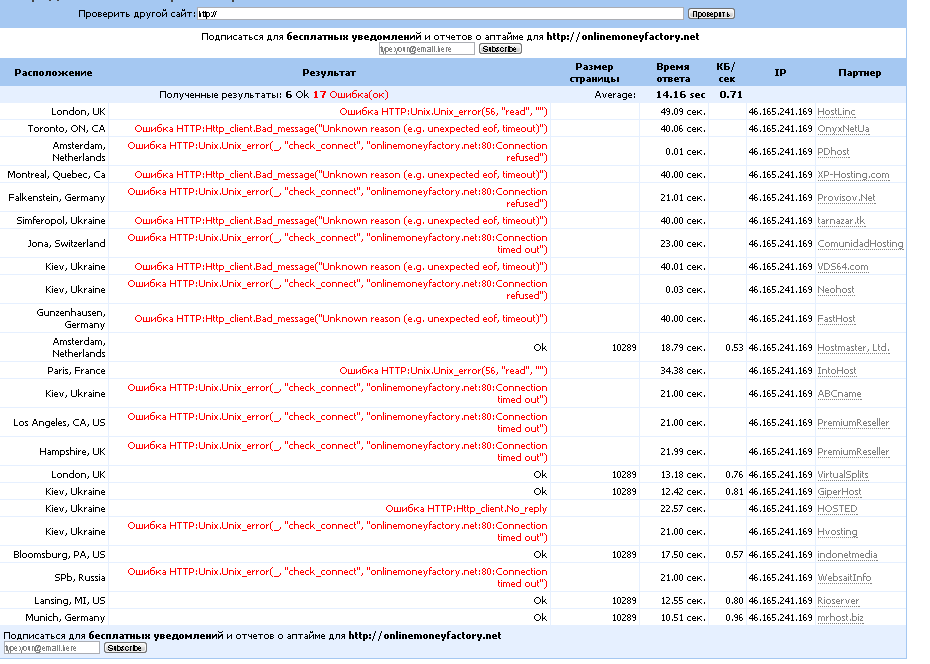Click the top email subscription field
930x664 pixels.
click(x=426, y=48)
